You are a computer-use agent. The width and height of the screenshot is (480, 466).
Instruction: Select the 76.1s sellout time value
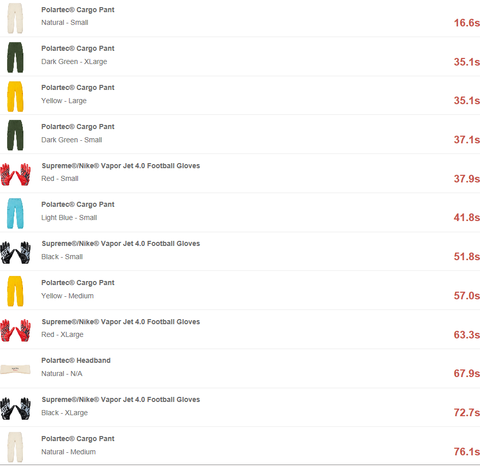467,452
